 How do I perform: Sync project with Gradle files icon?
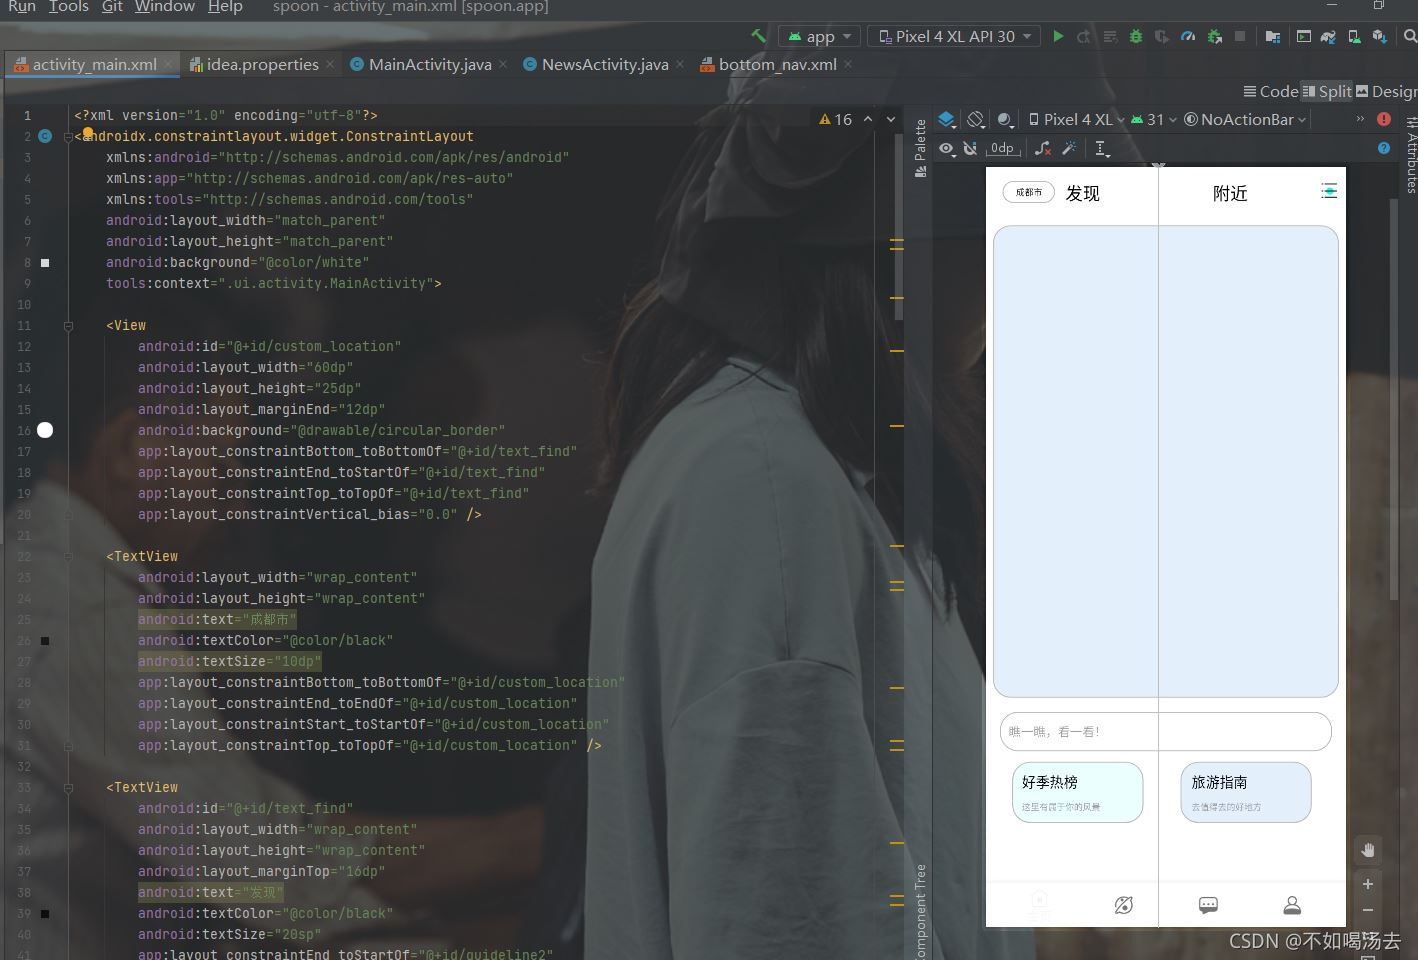pos(1328,36)
